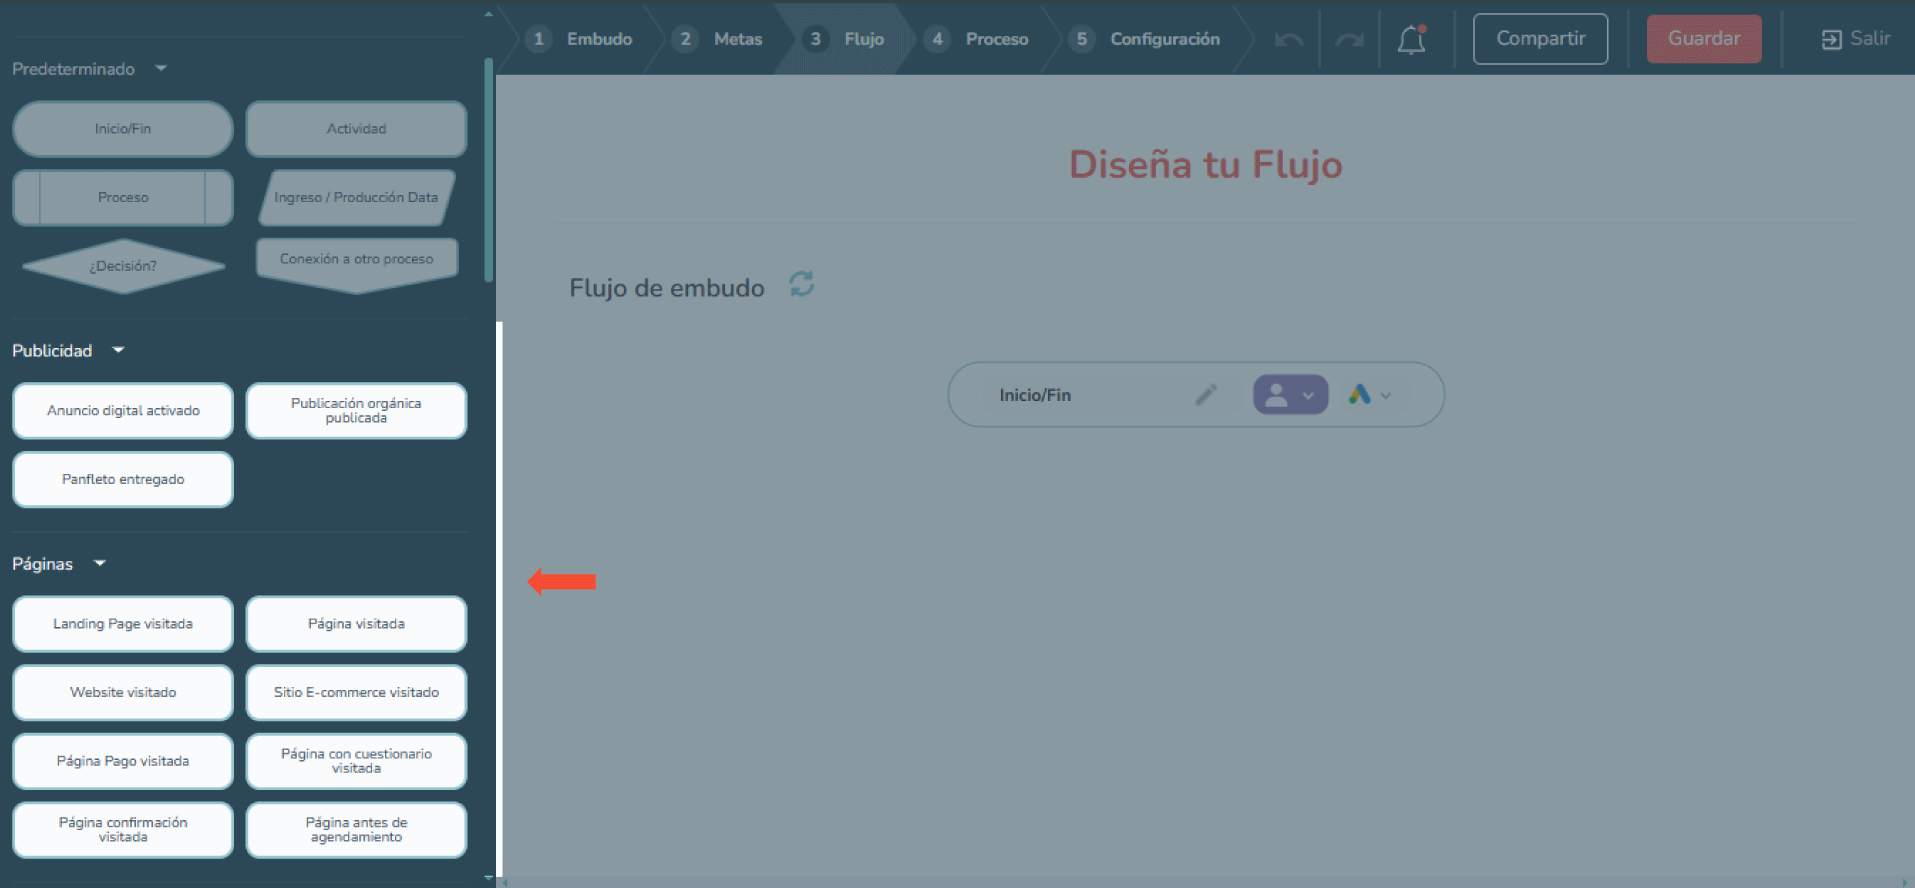Collapse the Páginas section
1915x888 pixels.
point(99,563)
